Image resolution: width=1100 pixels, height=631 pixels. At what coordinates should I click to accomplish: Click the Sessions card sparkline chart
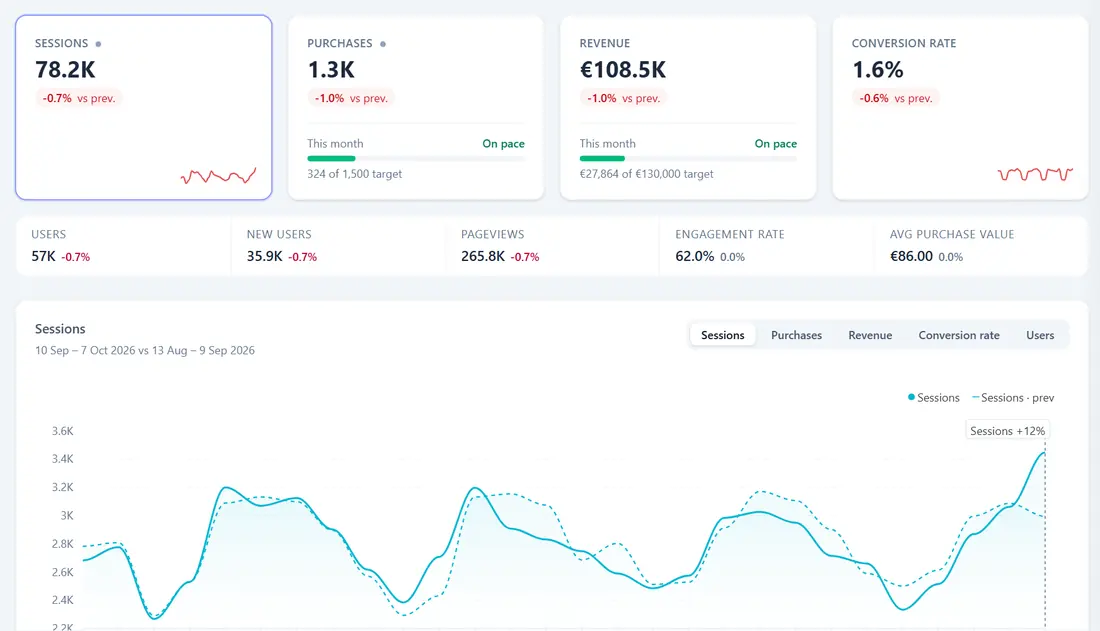[218, 175]
